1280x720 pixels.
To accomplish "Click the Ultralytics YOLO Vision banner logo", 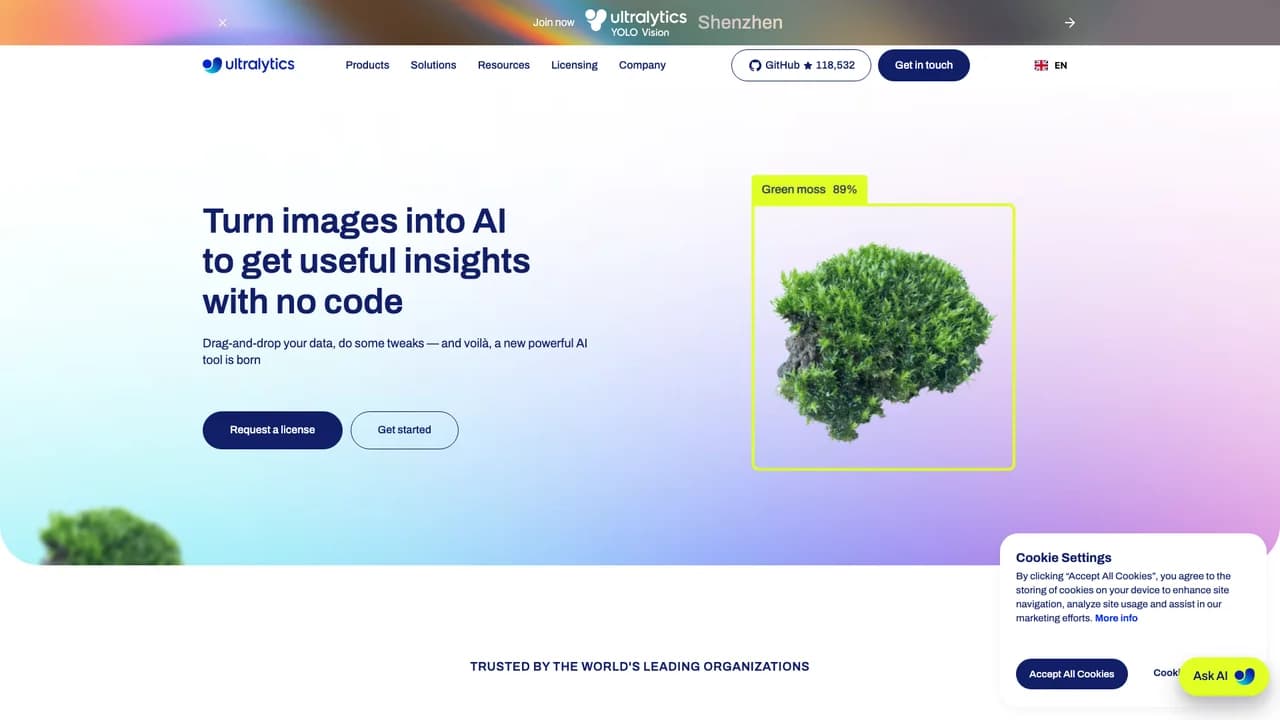I will click(x=636, y=22).
